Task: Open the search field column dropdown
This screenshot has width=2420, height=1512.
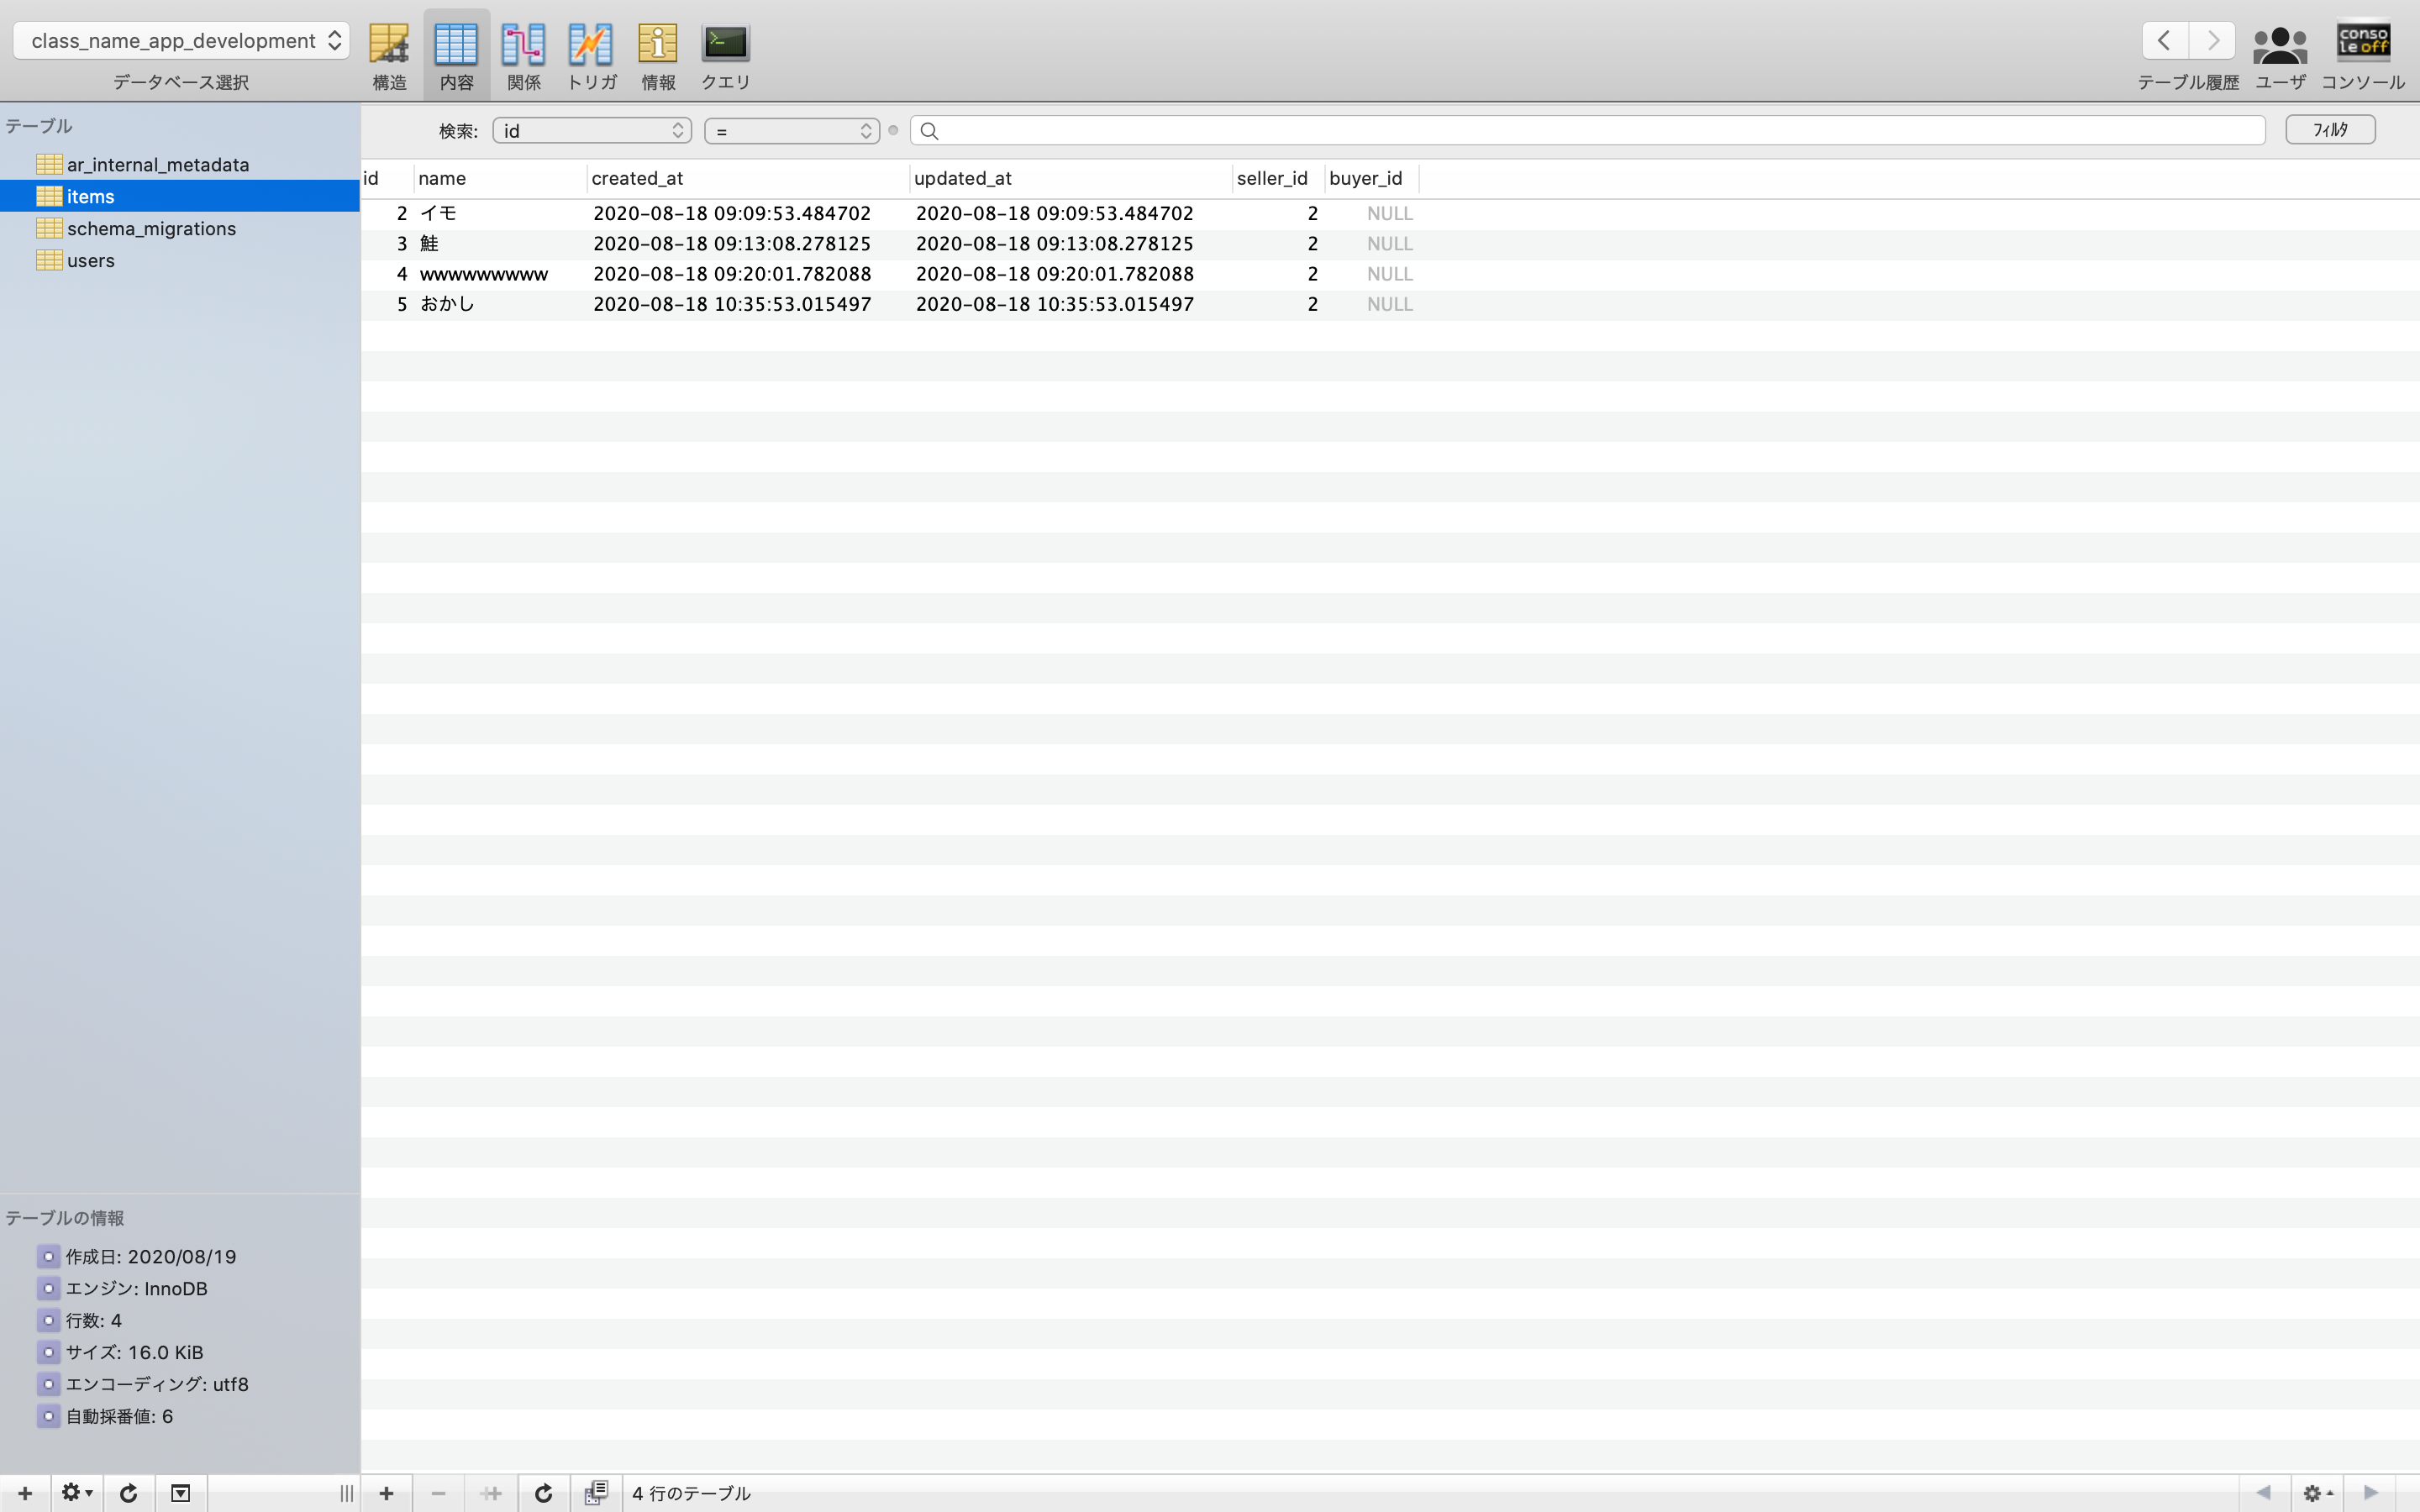Action: pyautogui.click(x=592, y=131)
